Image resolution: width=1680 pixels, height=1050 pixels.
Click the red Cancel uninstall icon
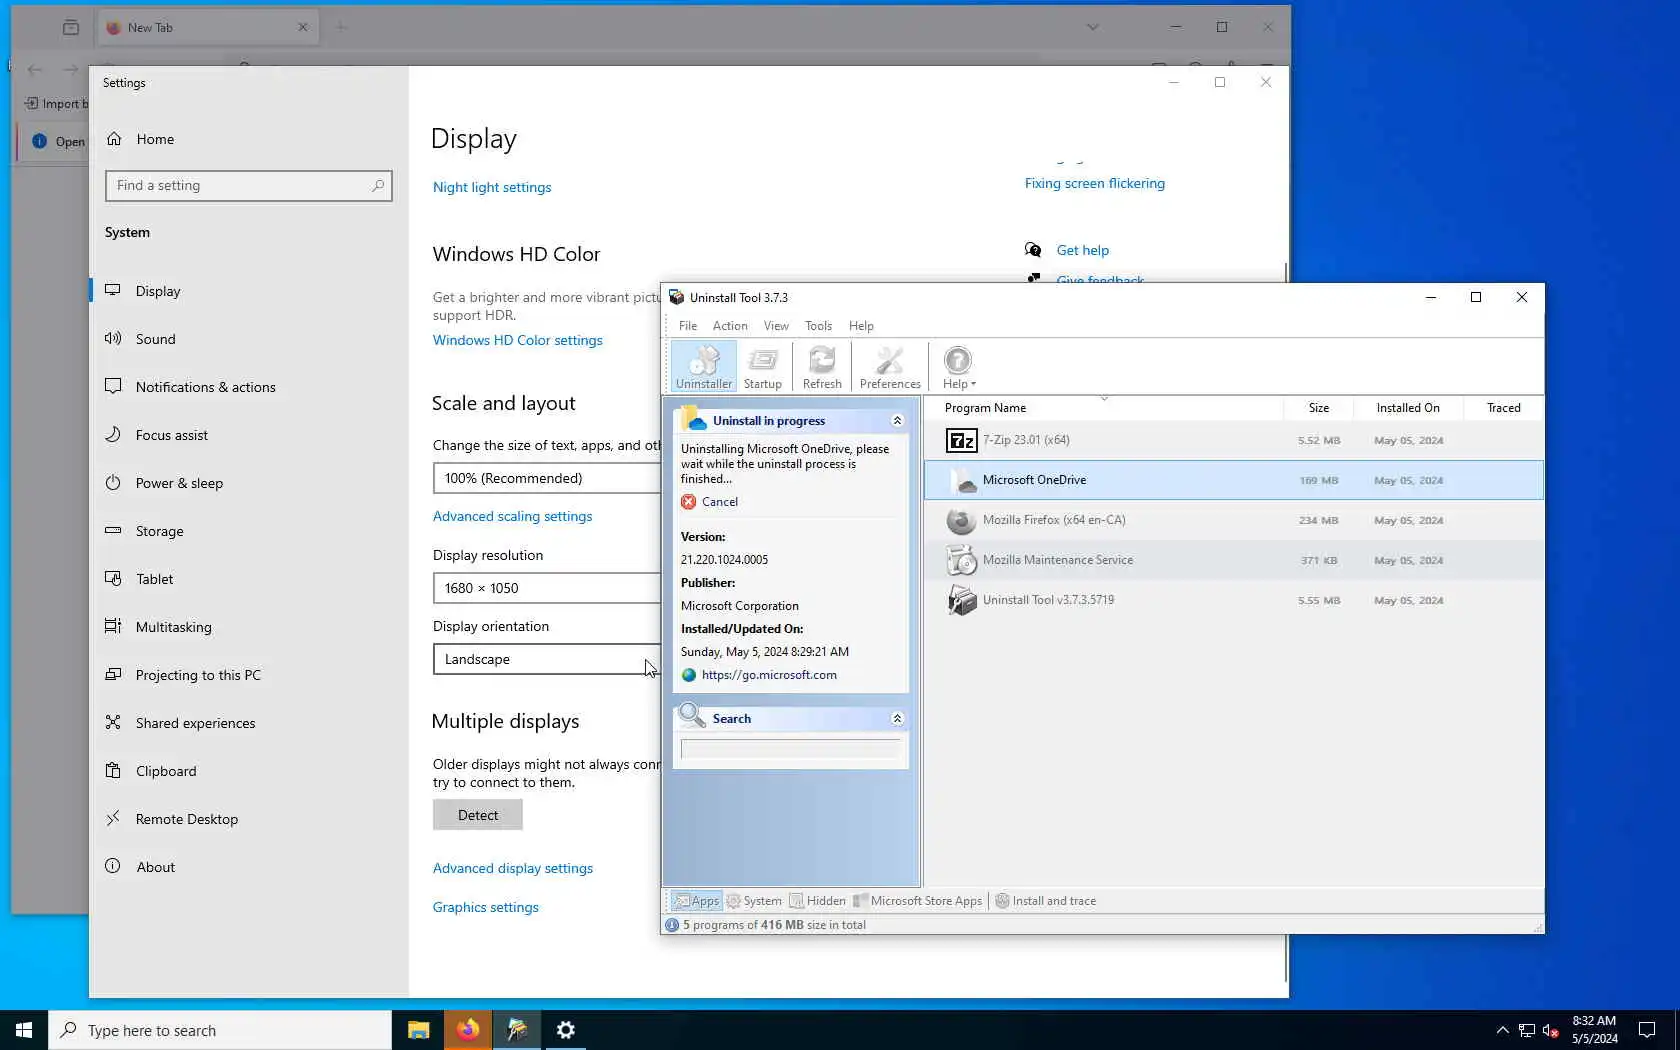coord(688,502)
